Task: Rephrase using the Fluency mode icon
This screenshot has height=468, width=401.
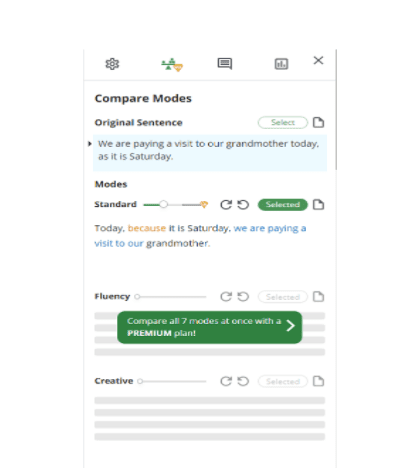Action: [226, 296]
